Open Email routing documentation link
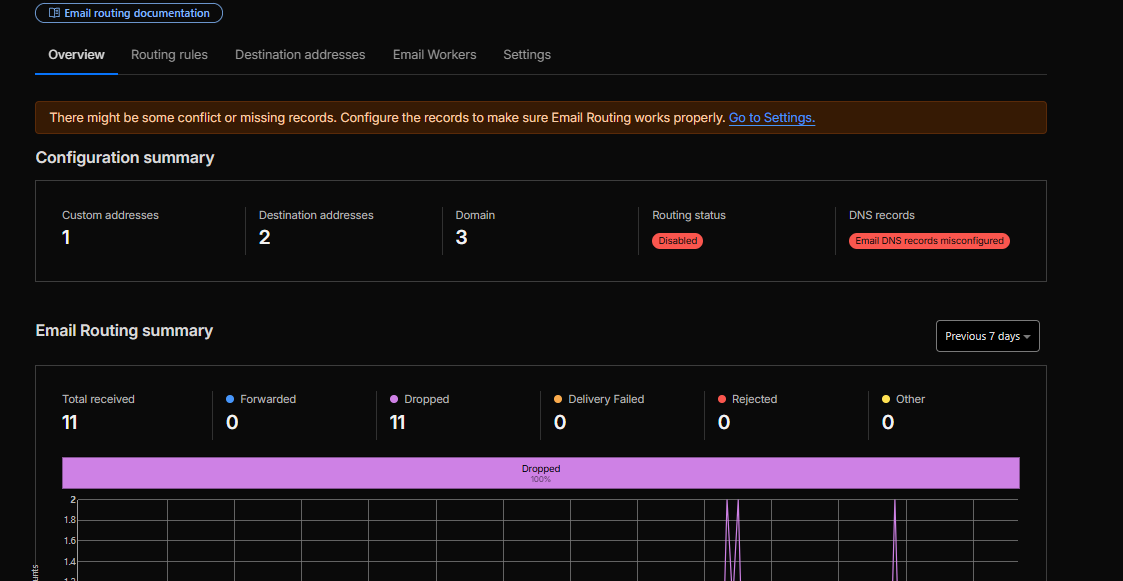Image resolution: width=1123 pixels, height=581 pixels. (129, 13)
